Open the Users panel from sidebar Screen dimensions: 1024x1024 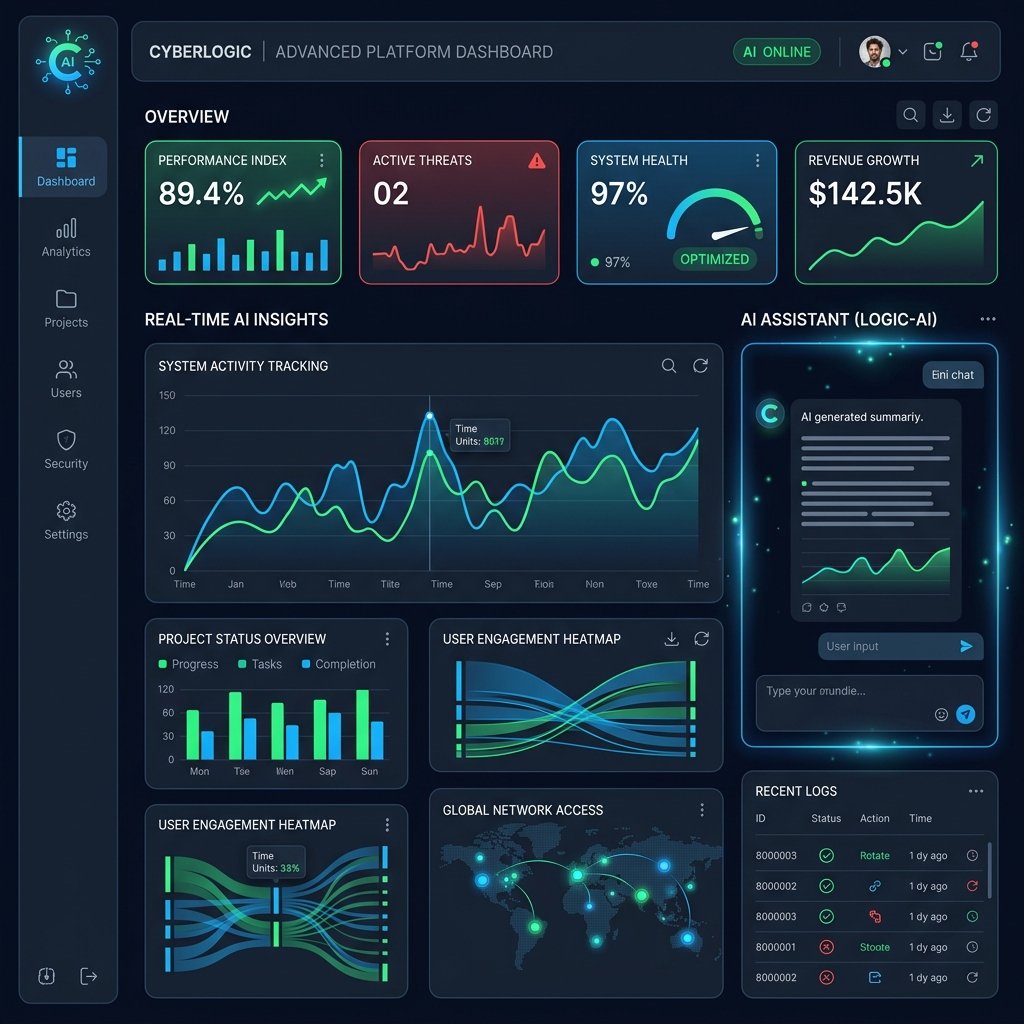click(65, 380)
